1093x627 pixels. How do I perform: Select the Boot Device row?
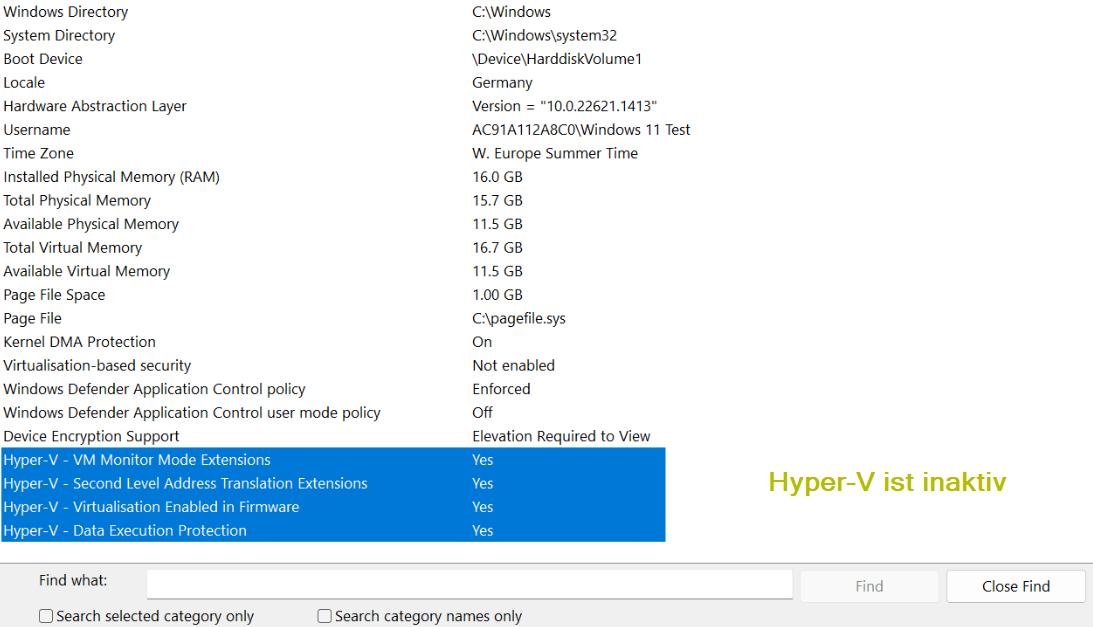pos(43,59)
